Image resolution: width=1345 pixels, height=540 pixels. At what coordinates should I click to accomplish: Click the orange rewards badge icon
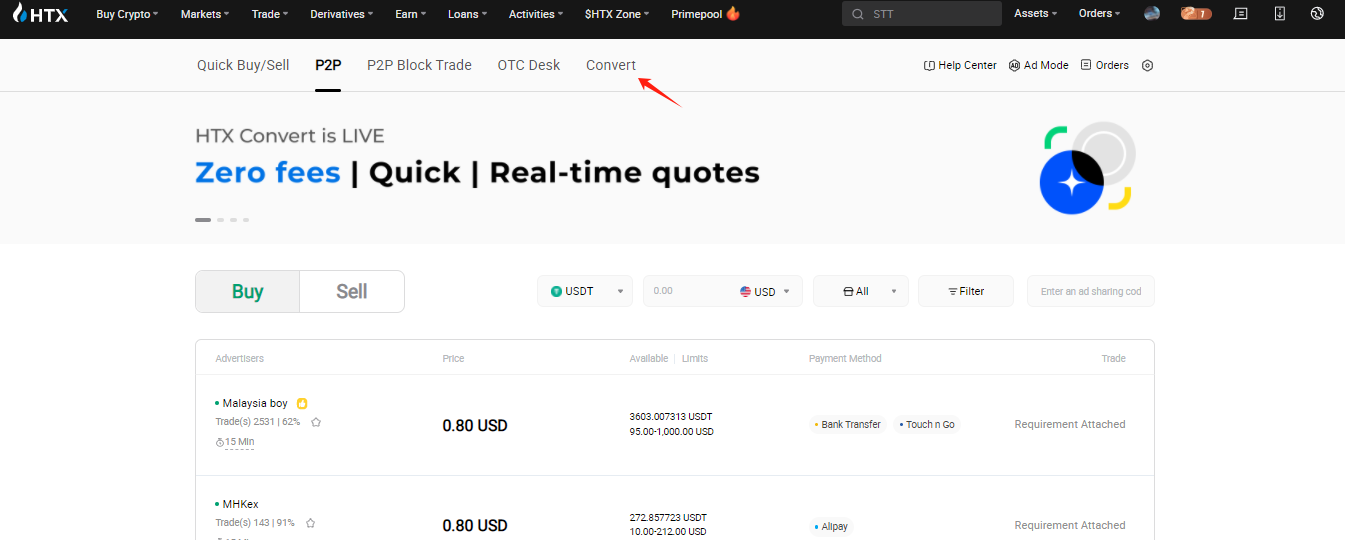1196,14
